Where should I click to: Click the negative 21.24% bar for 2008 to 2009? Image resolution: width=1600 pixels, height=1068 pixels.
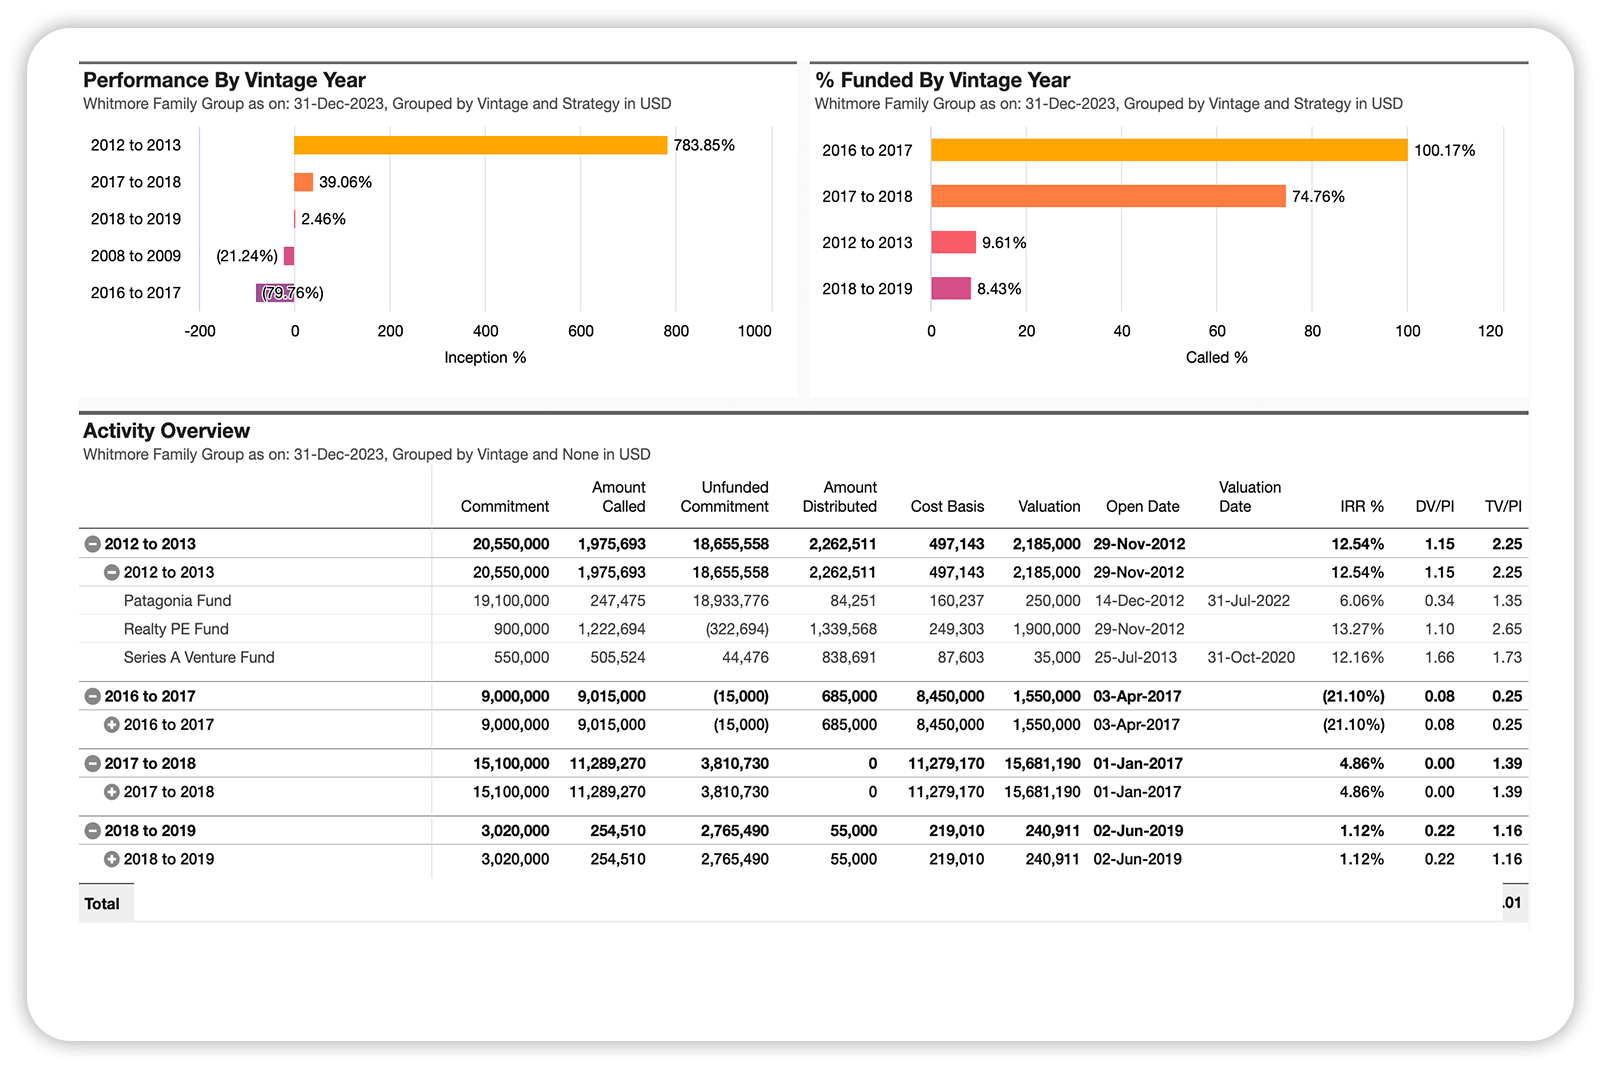click(x=289, y=256)
